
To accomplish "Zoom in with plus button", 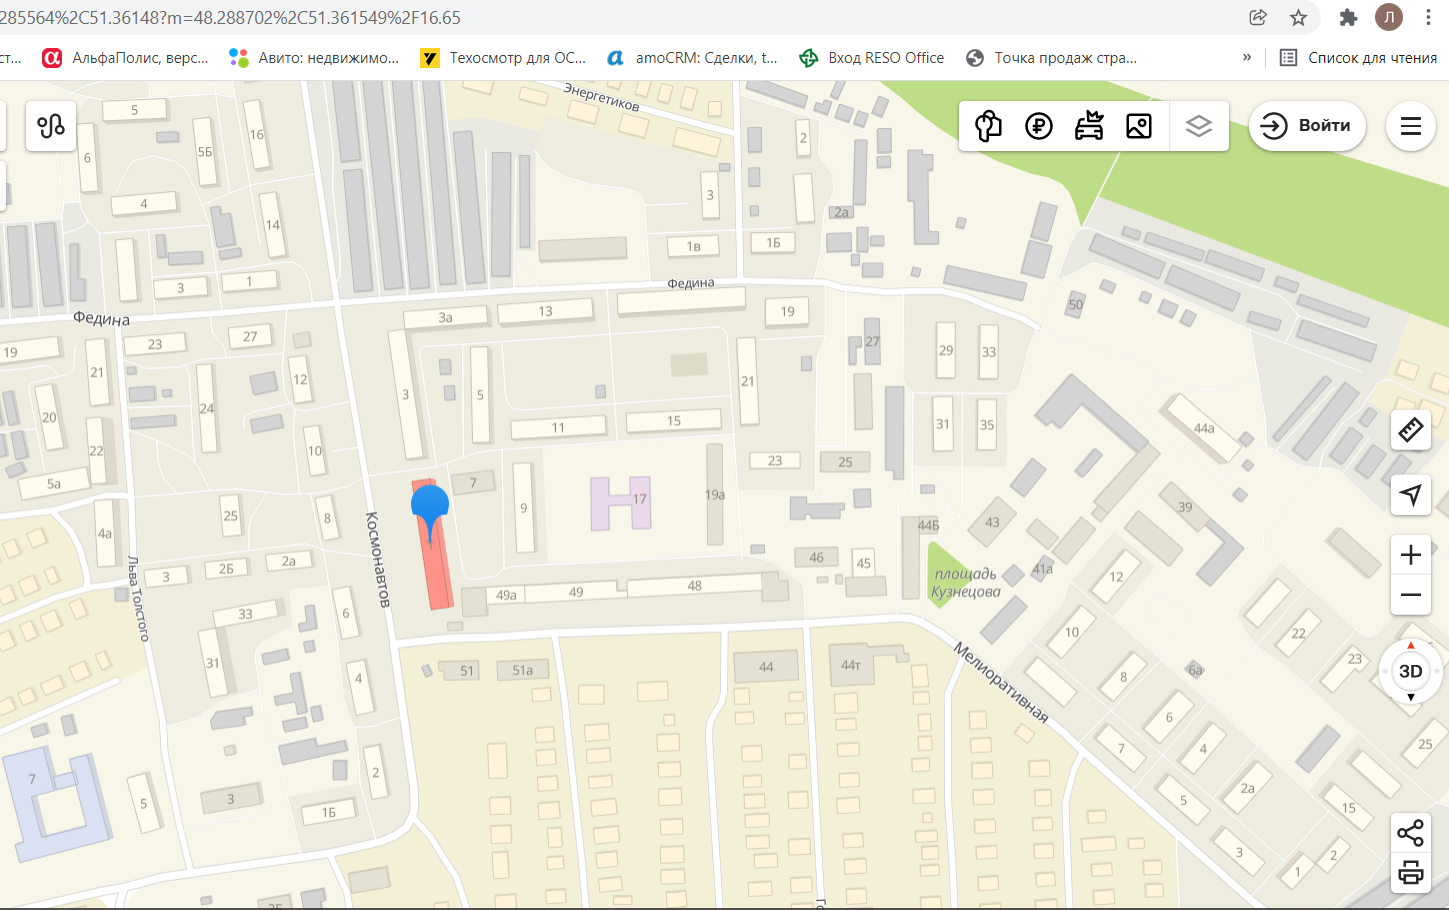I will (1411, 555).
